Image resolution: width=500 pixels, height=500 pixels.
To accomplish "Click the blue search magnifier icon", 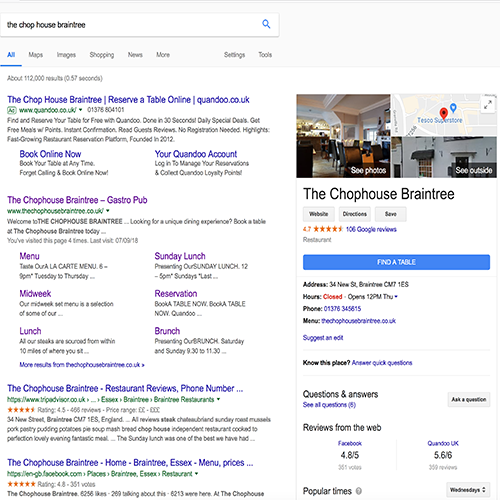I will point(266,24).
